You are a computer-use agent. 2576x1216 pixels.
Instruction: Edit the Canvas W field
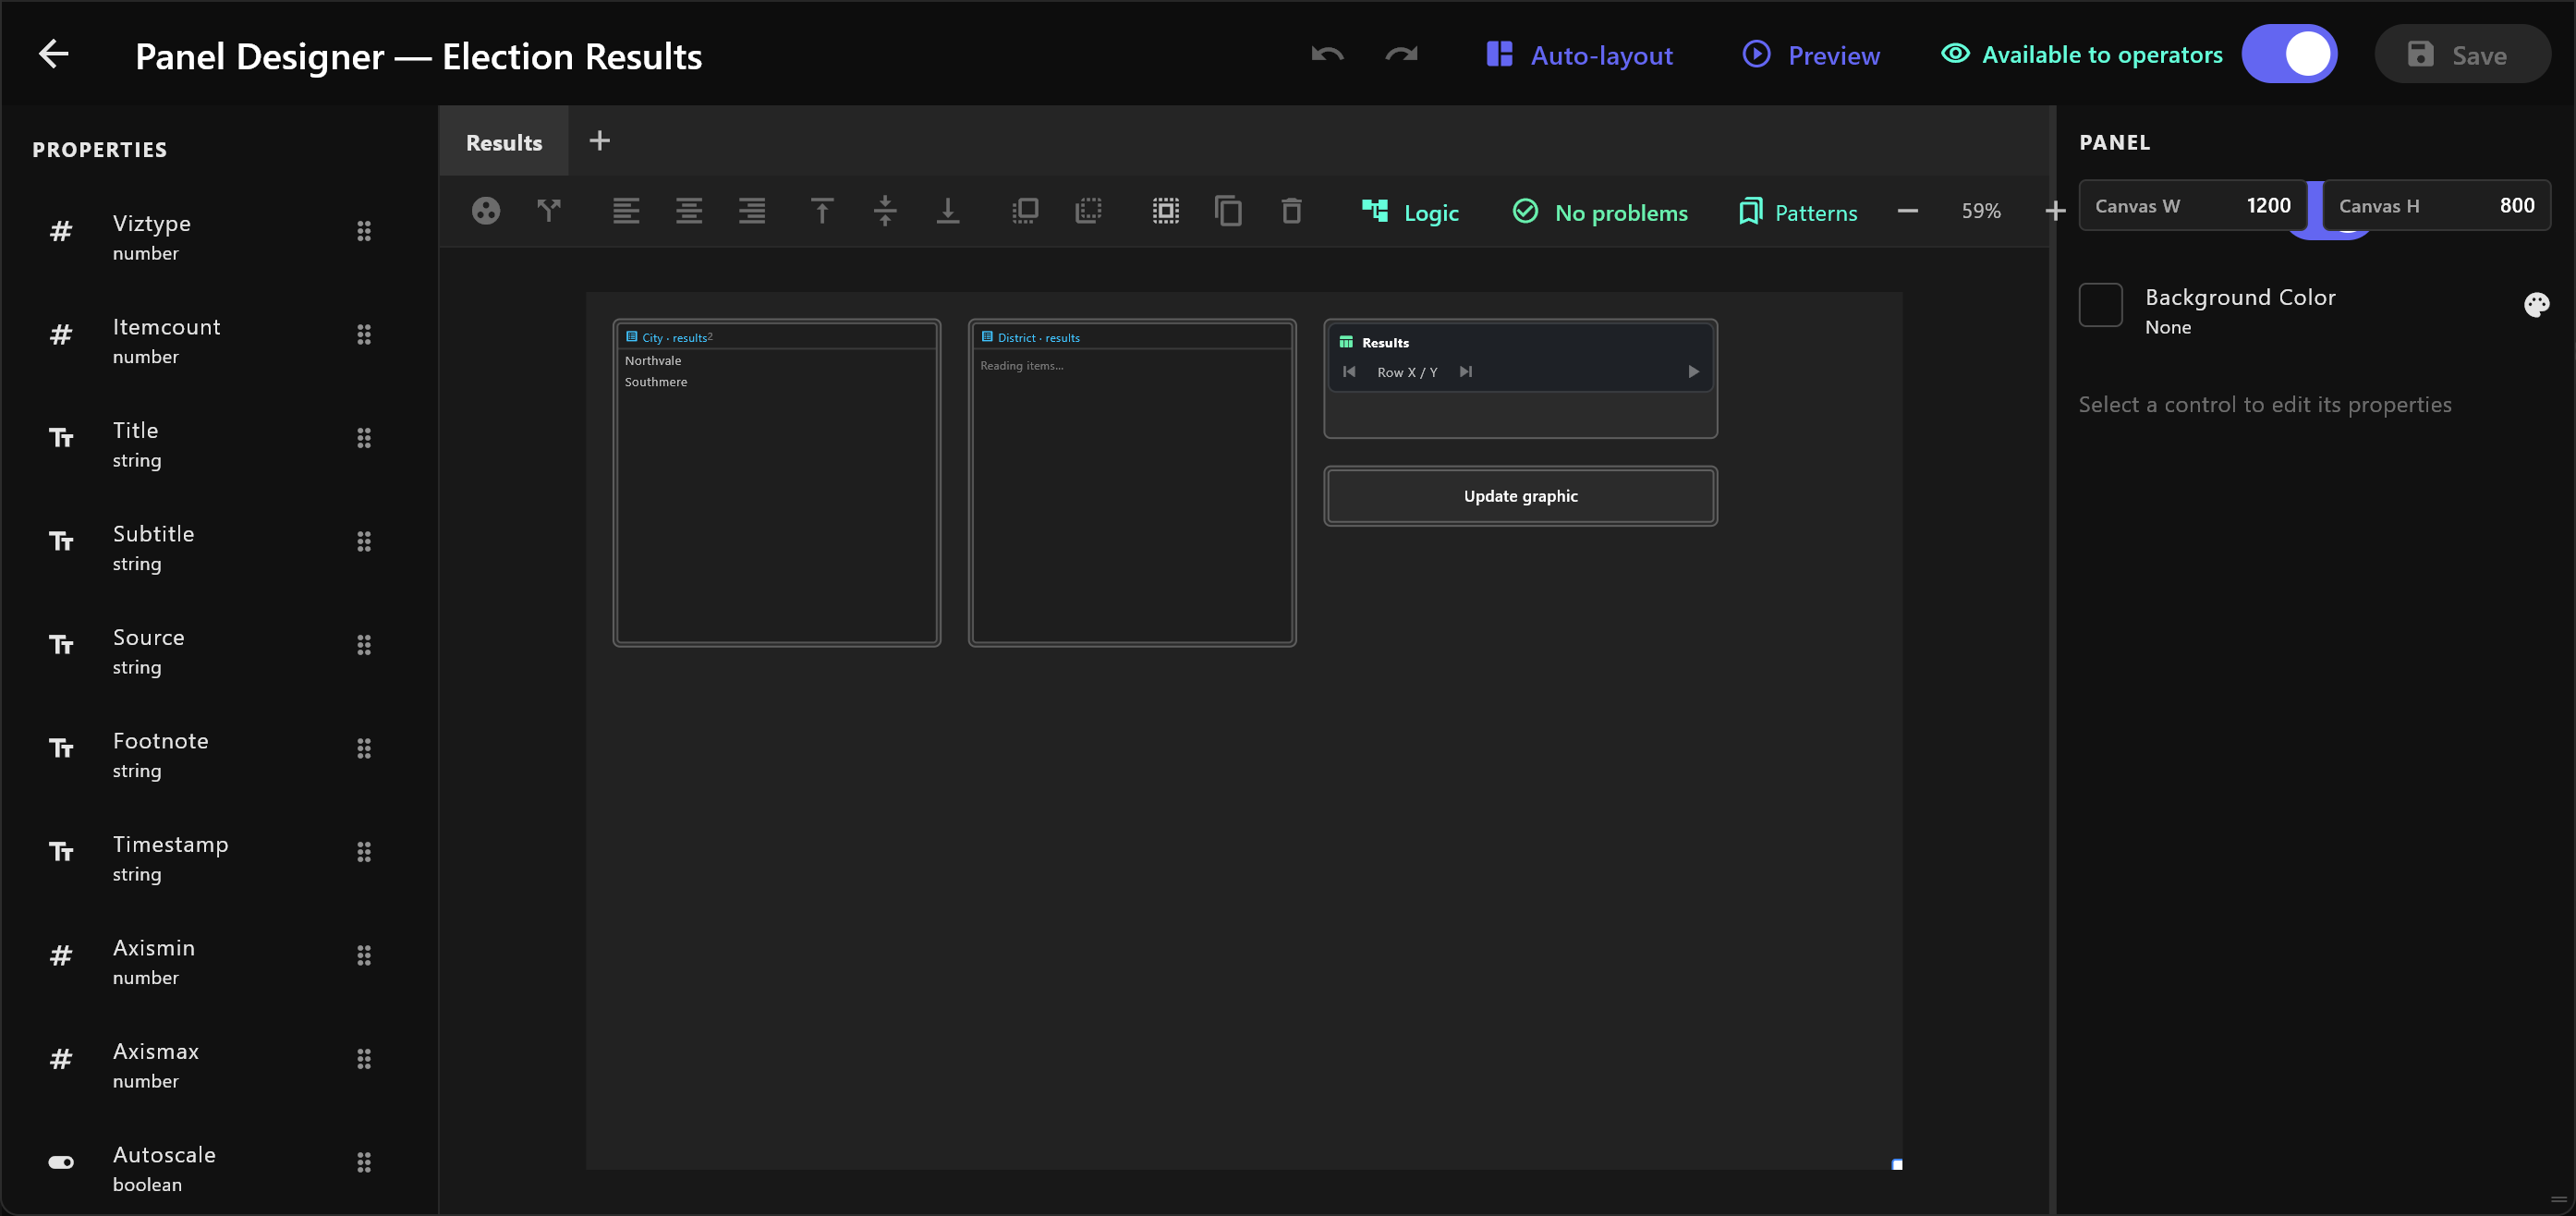coord(2193,206)
